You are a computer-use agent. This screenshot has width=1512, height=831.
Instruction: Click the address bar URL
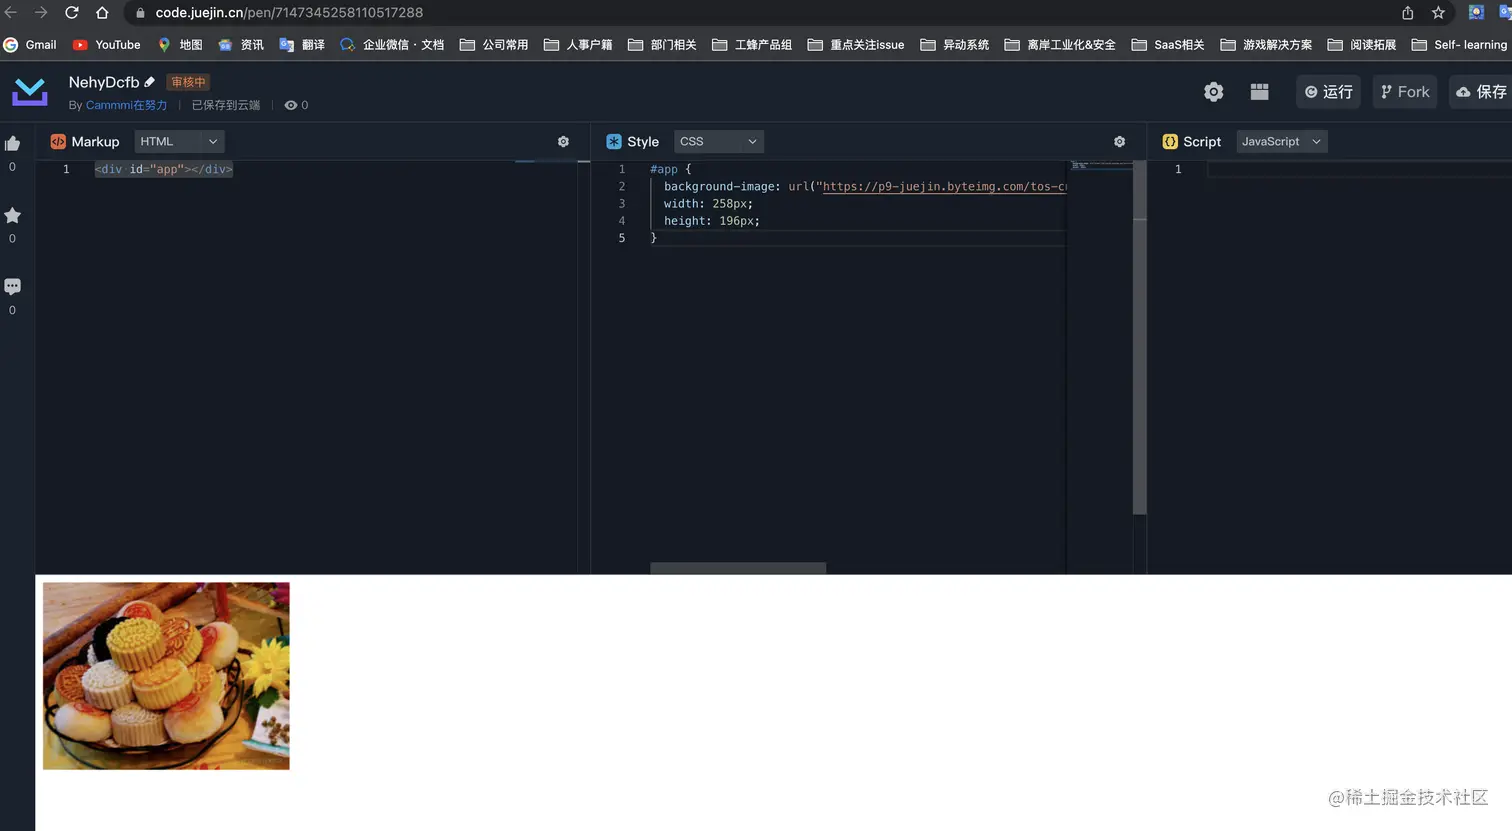[289, 12]
